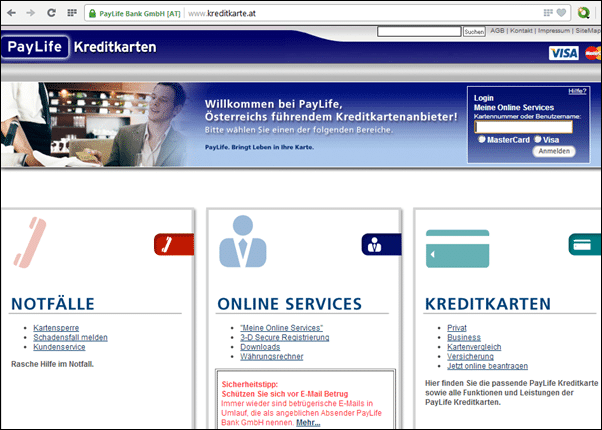The width and height of the screenshot is (602, 430).
Task: Open the Hilfe? link in the login box
Action: coord(577,91)
